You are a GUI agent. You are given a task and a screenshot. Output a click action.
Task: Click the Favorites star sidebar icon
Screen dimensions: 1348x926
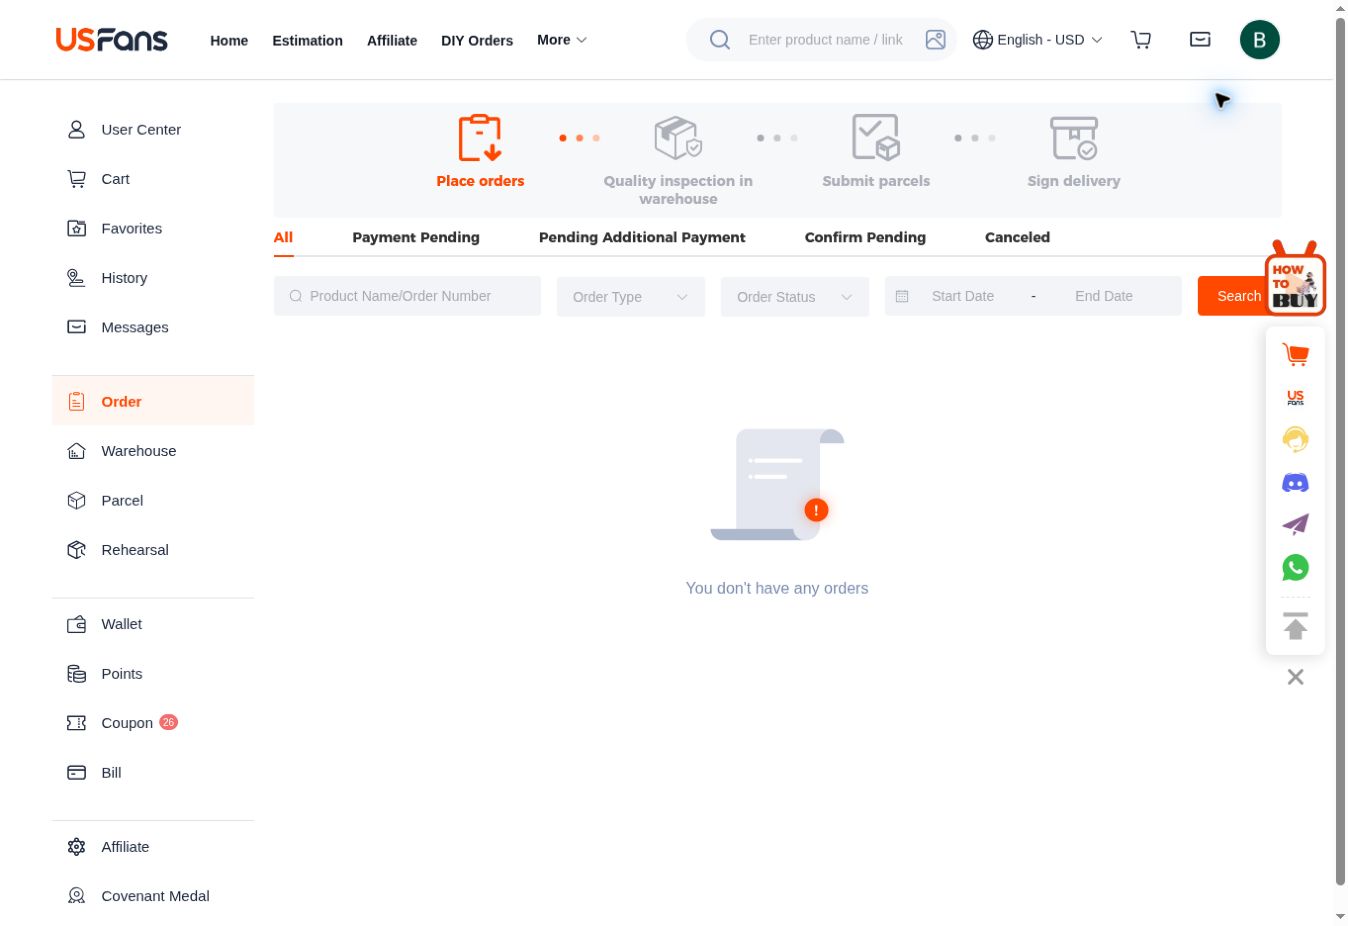[76, 228]
